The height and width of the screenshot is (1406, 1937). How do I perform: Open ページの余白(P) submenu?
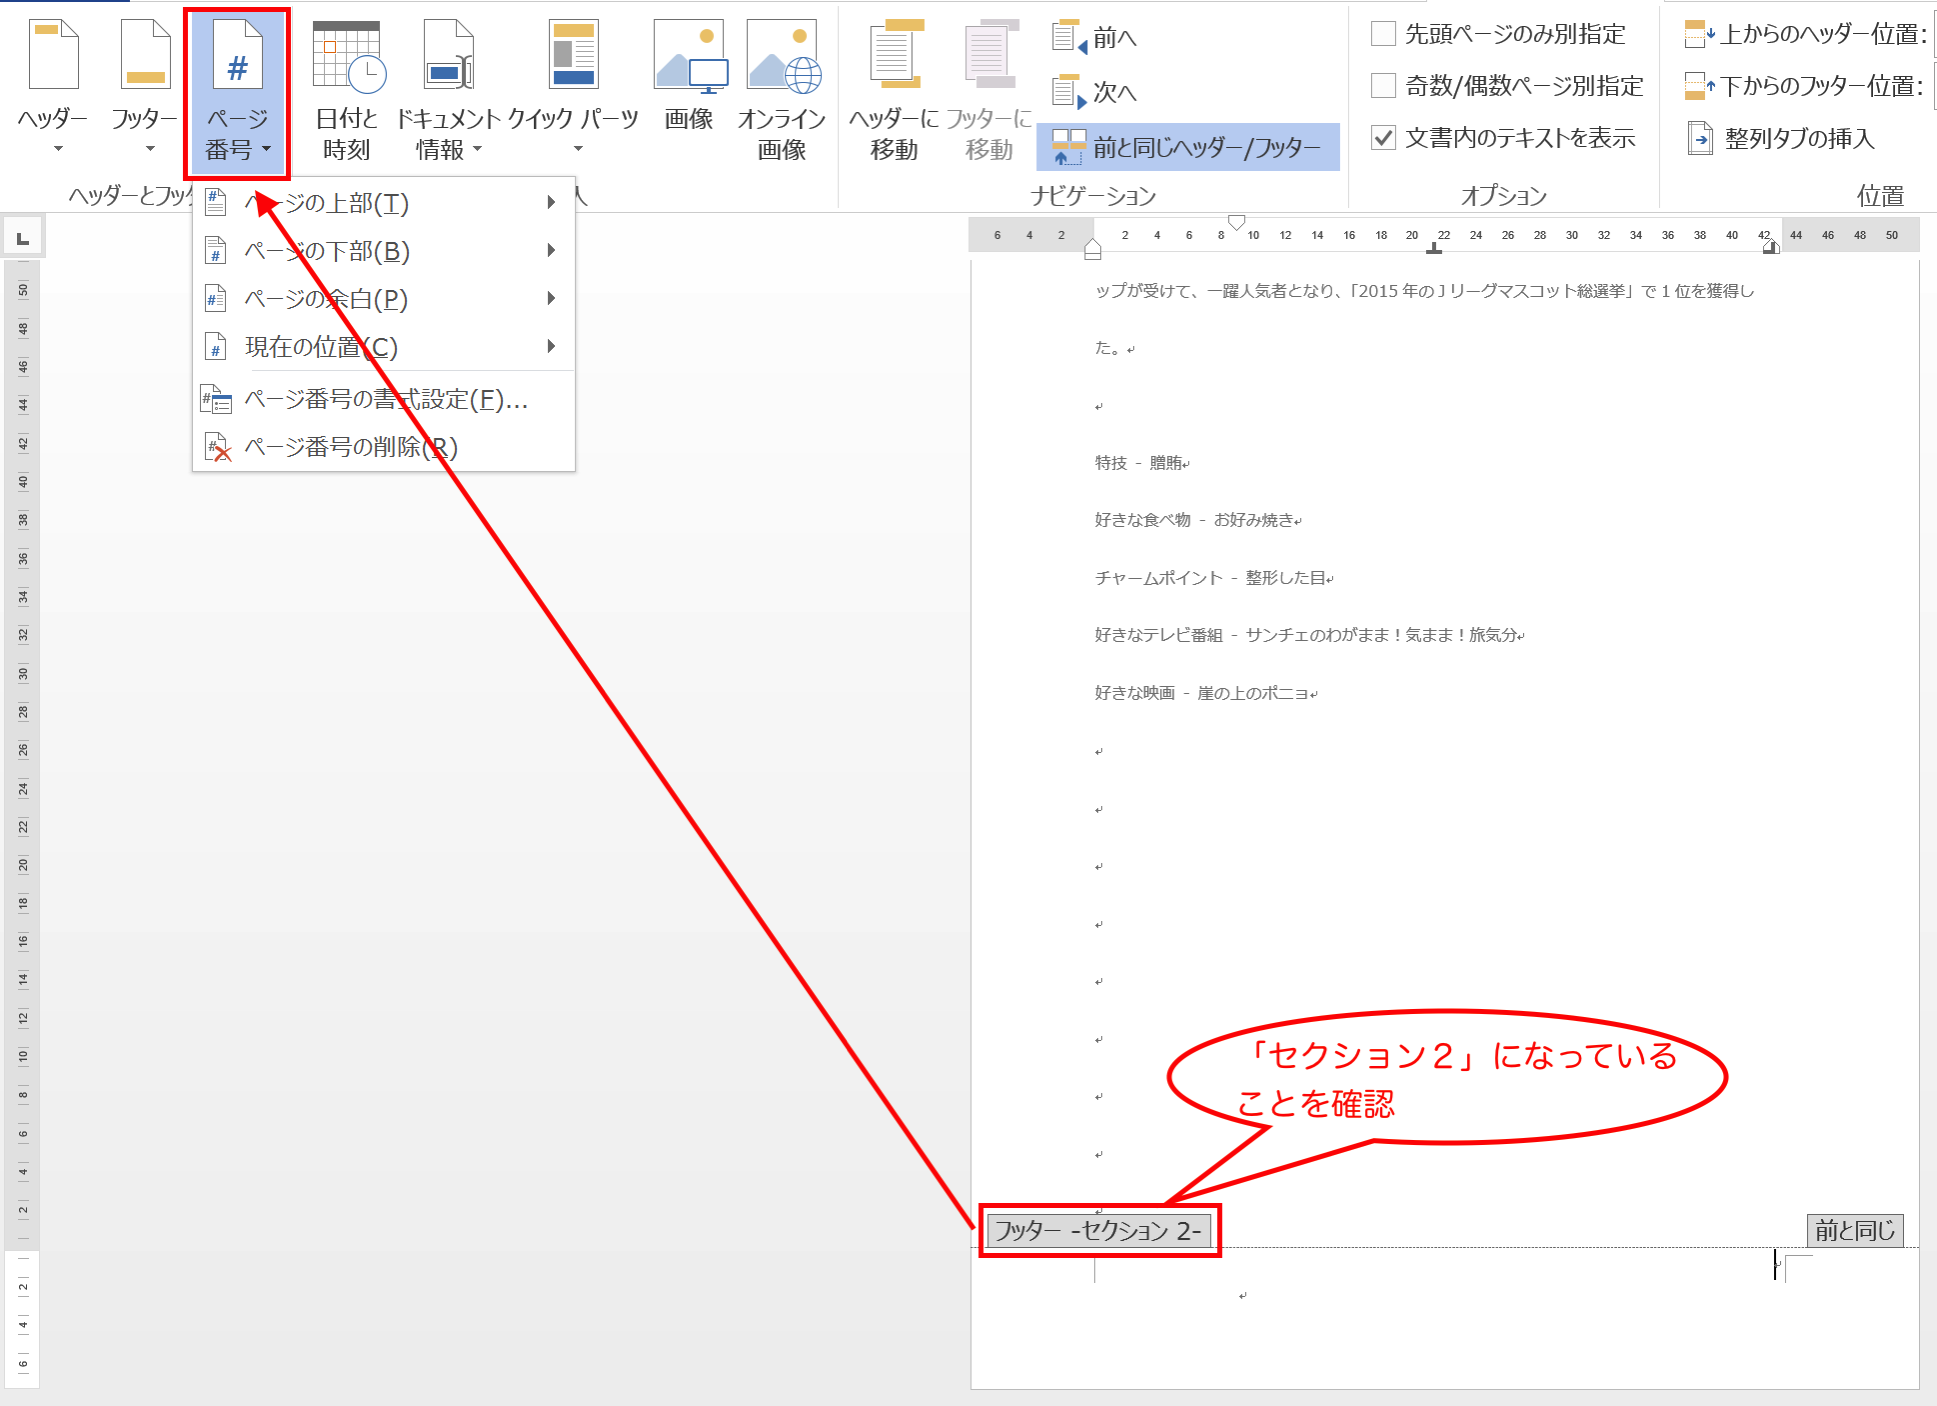pyautogui.click(x=383, y=299)
